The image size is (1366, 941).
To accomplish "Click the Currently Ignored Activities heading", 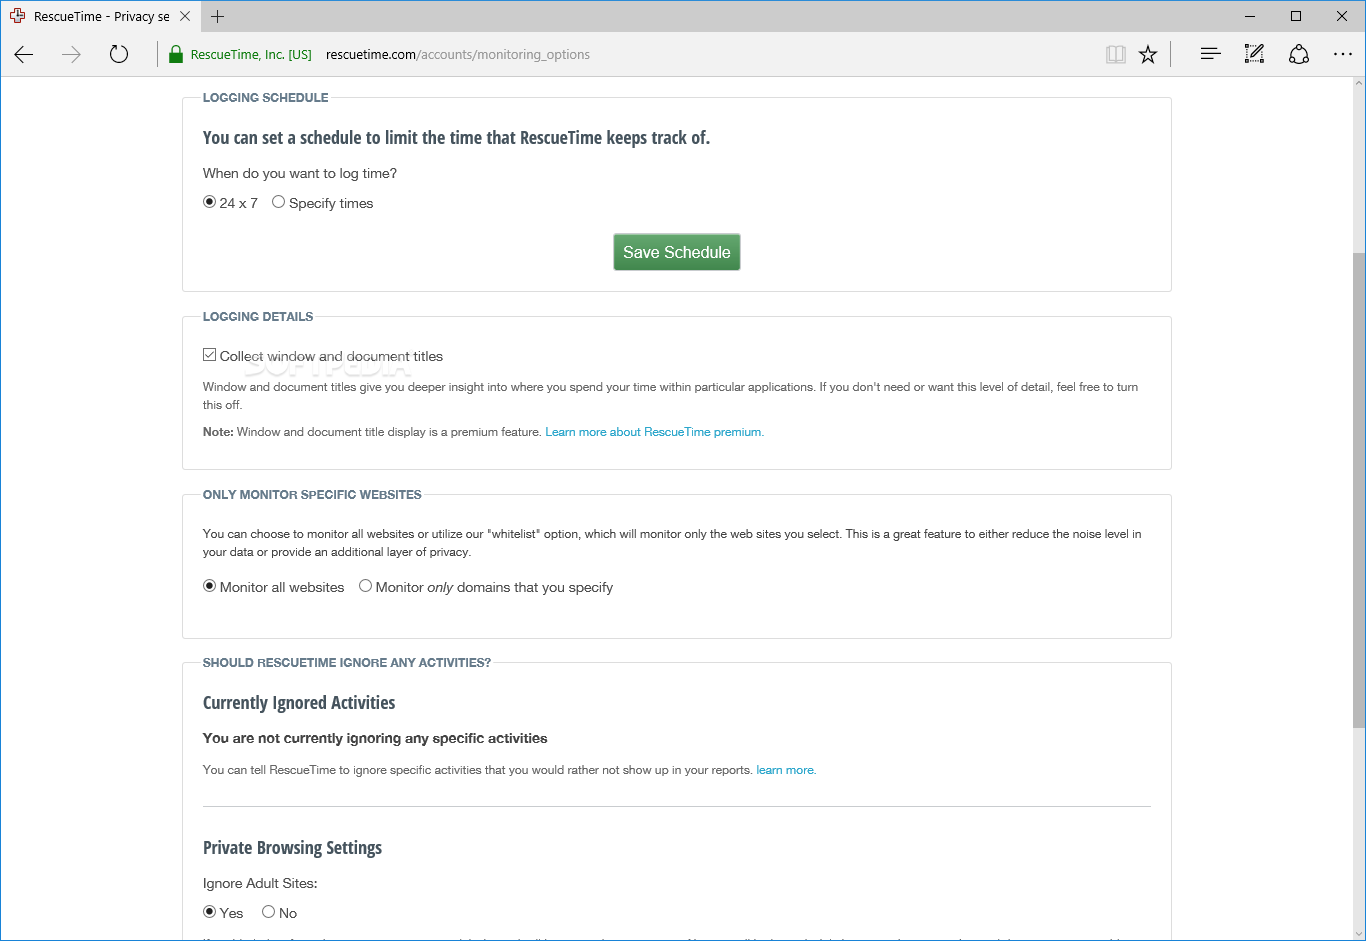I will [x=299, y=703].
